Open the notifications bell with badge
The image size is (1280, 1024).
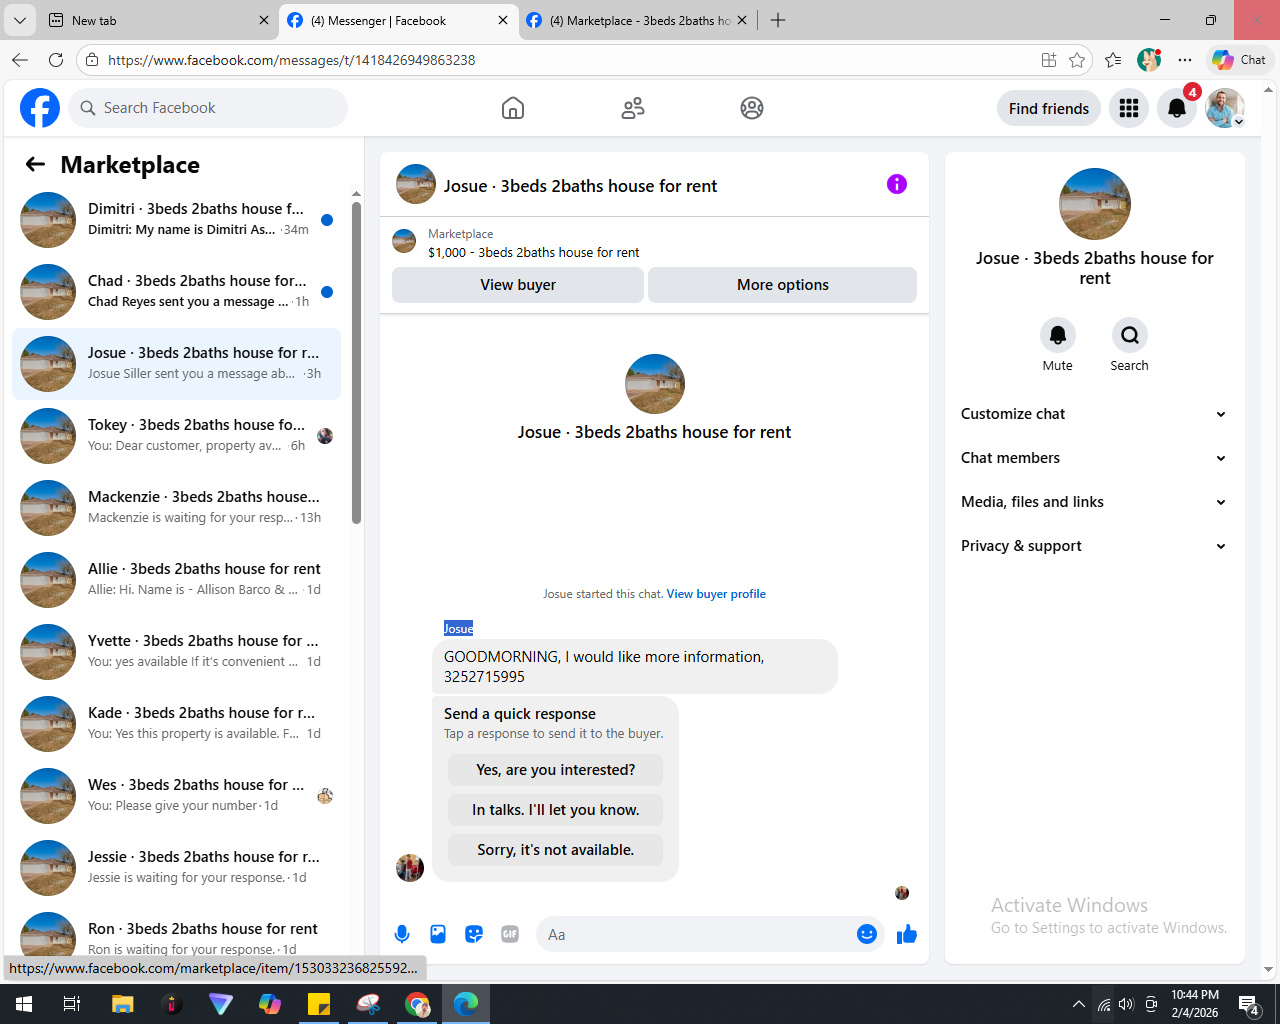[1177, 108]
